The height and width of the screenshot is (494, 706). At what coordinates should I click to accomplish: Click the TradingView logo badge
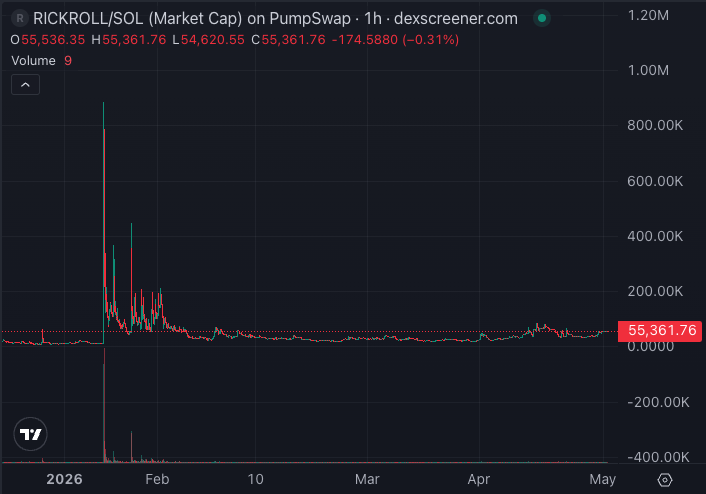click(x=31, y=434)
